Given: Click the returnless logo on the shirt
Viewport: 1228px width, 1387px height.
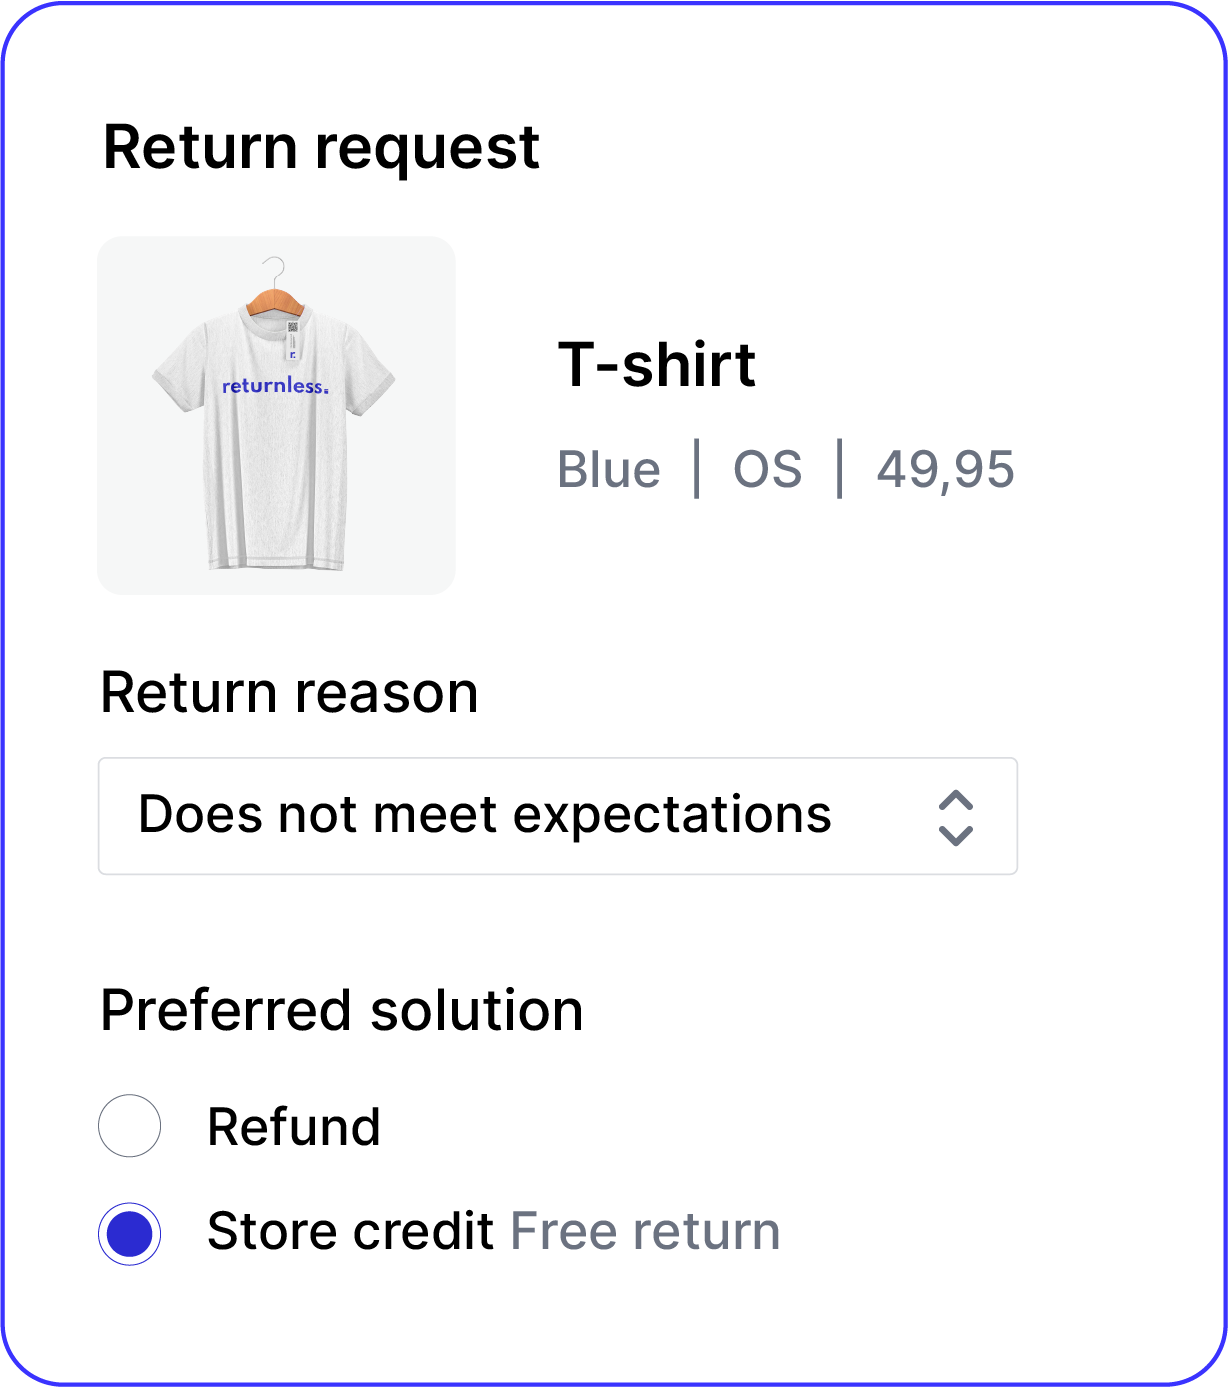Looking at the screenshot, I should [275, 386].
